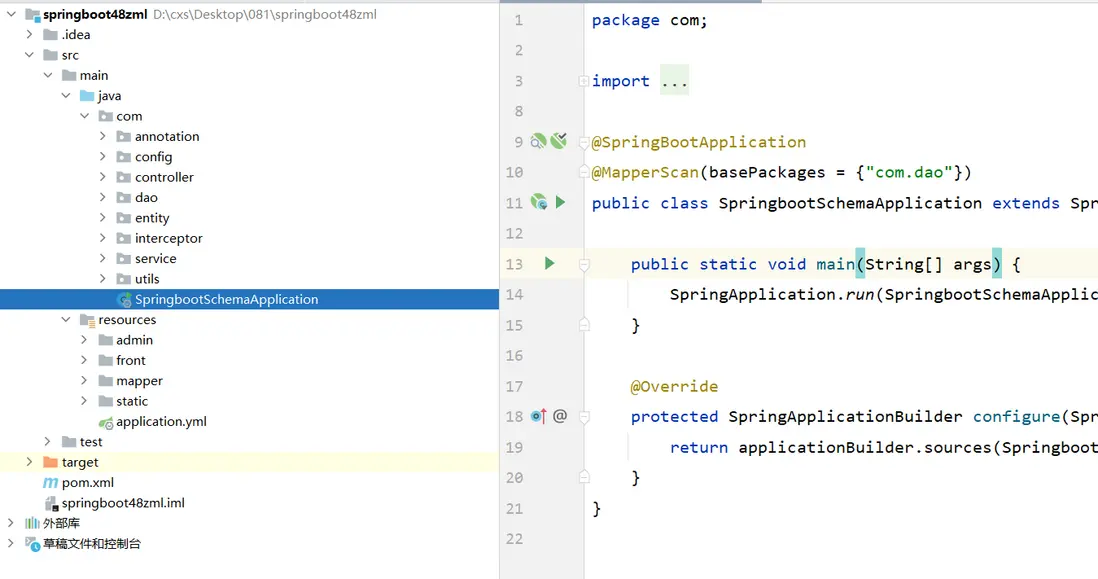Select the SpringbootSchemaApplication class file
The width and height of the screenshot is (1098, 579).
226,299
